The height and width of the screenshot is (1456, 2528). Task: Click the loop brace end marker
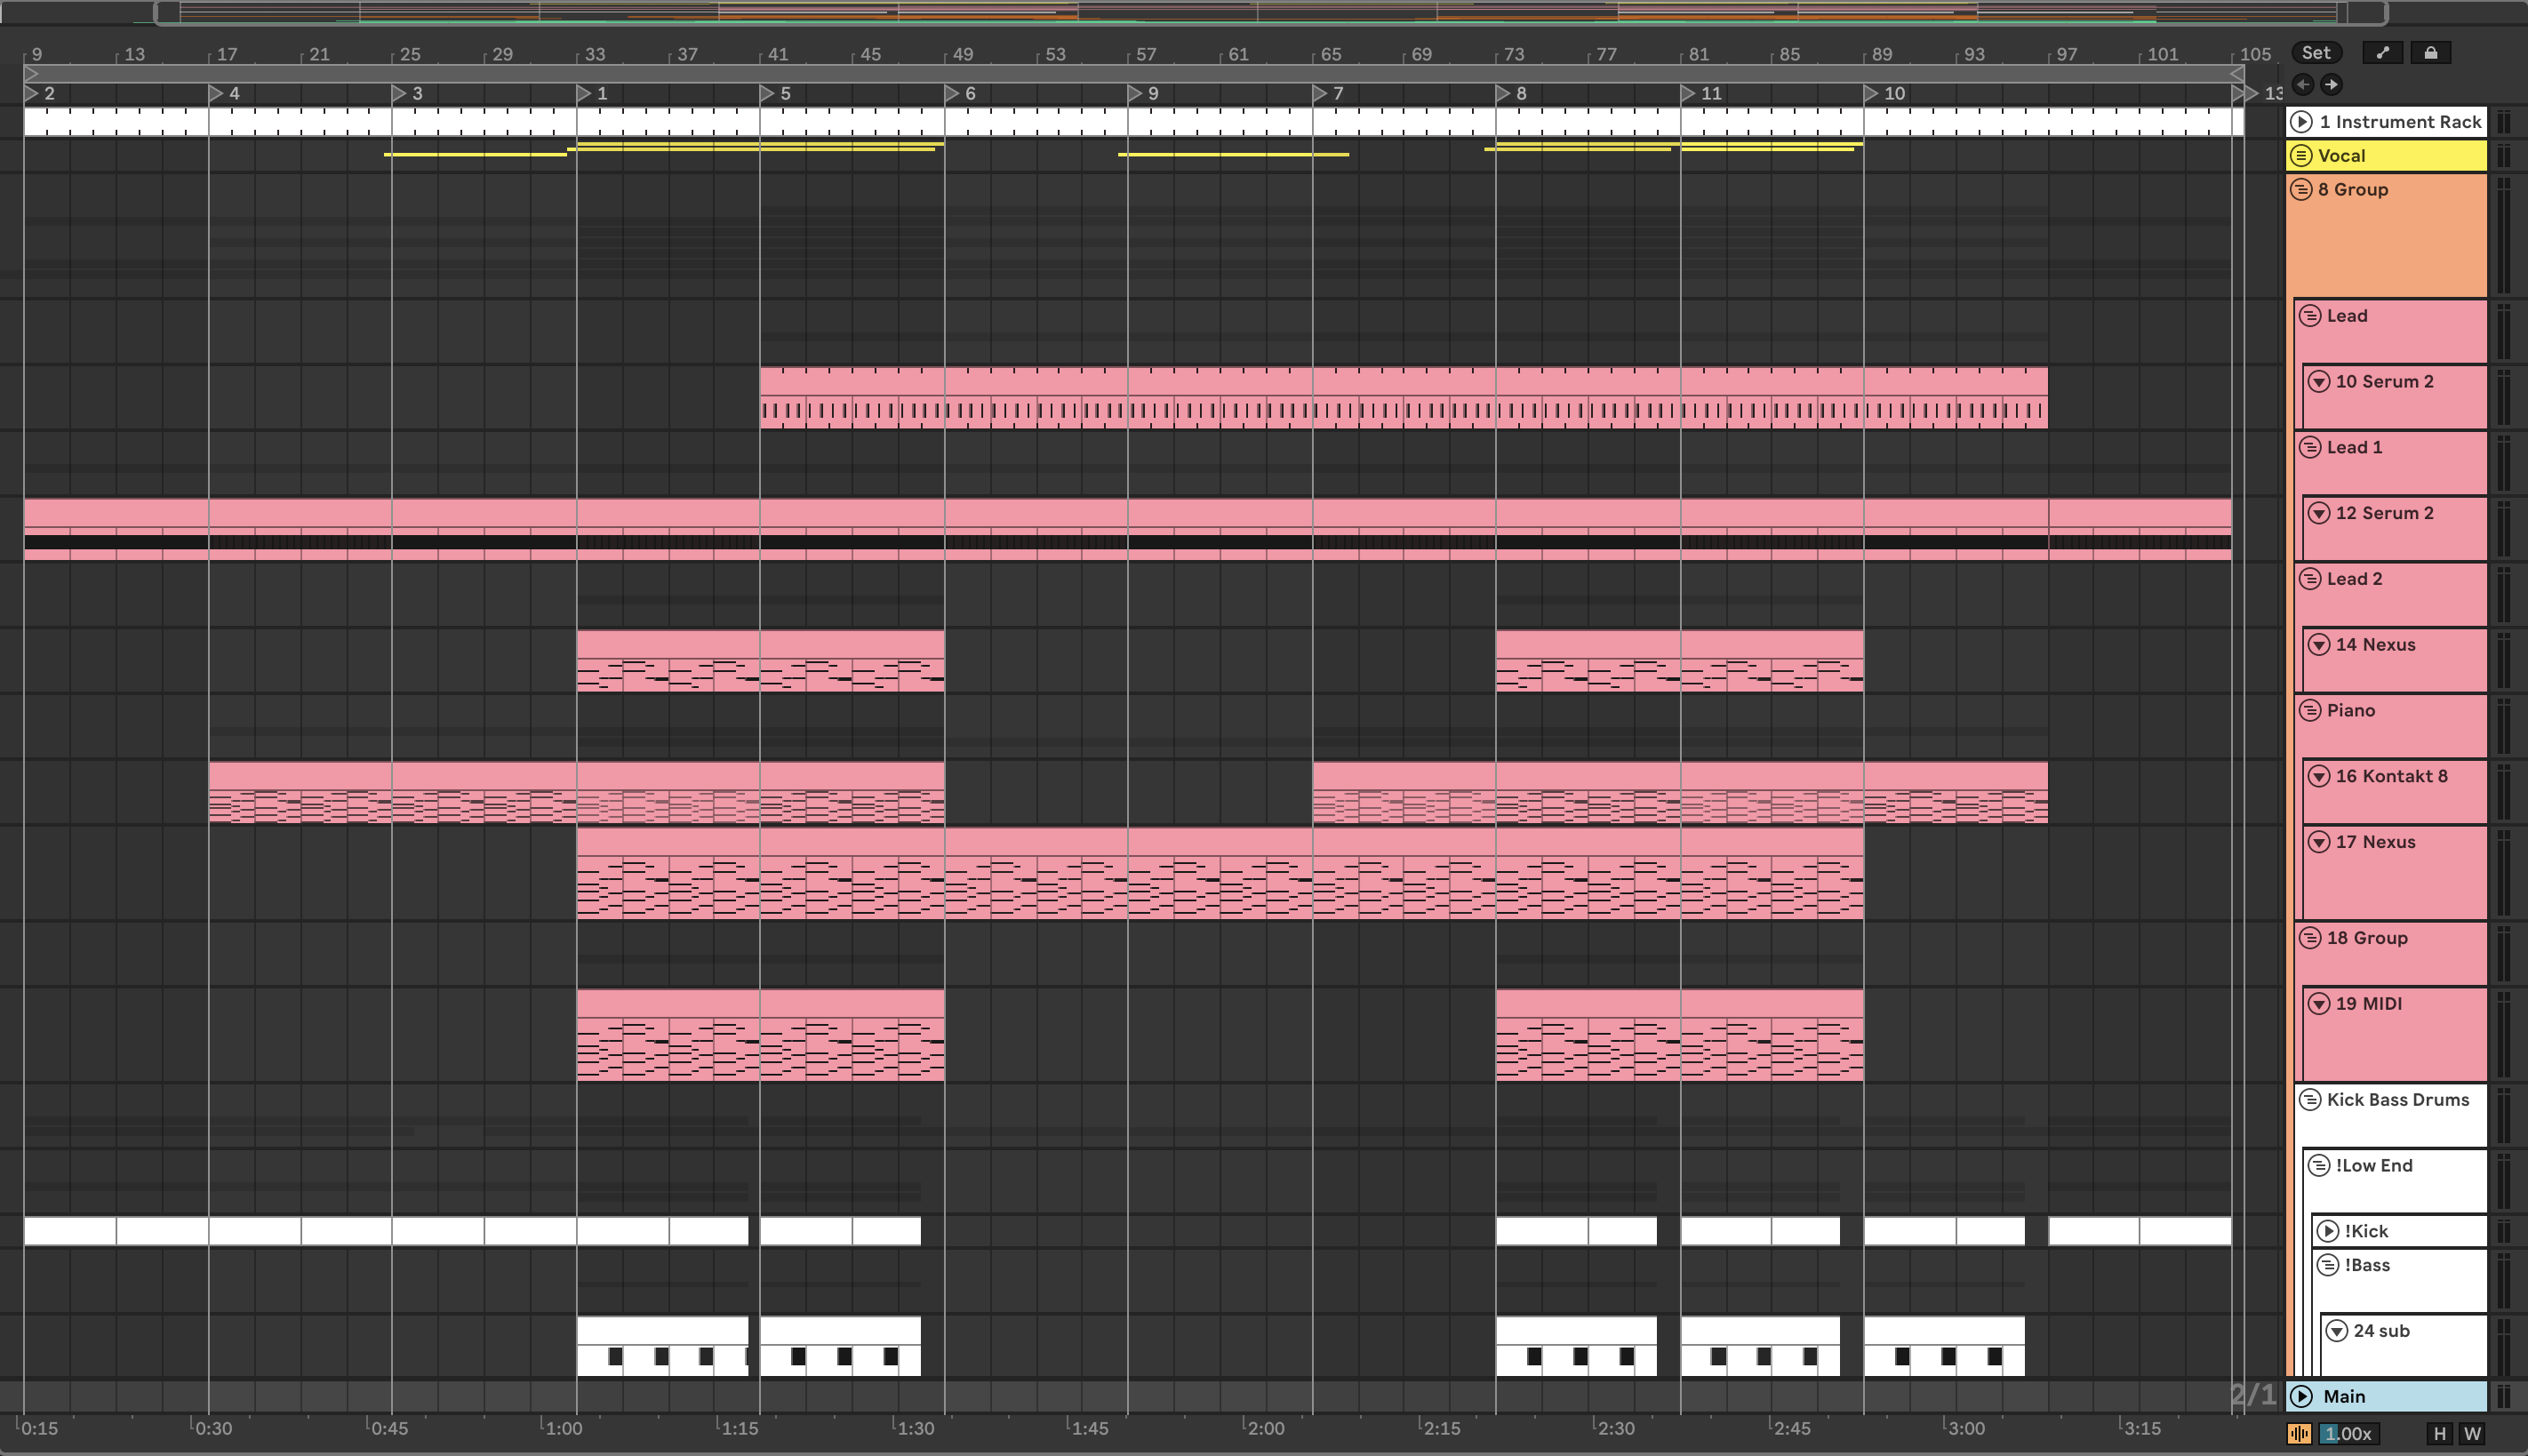(2237, 73)
